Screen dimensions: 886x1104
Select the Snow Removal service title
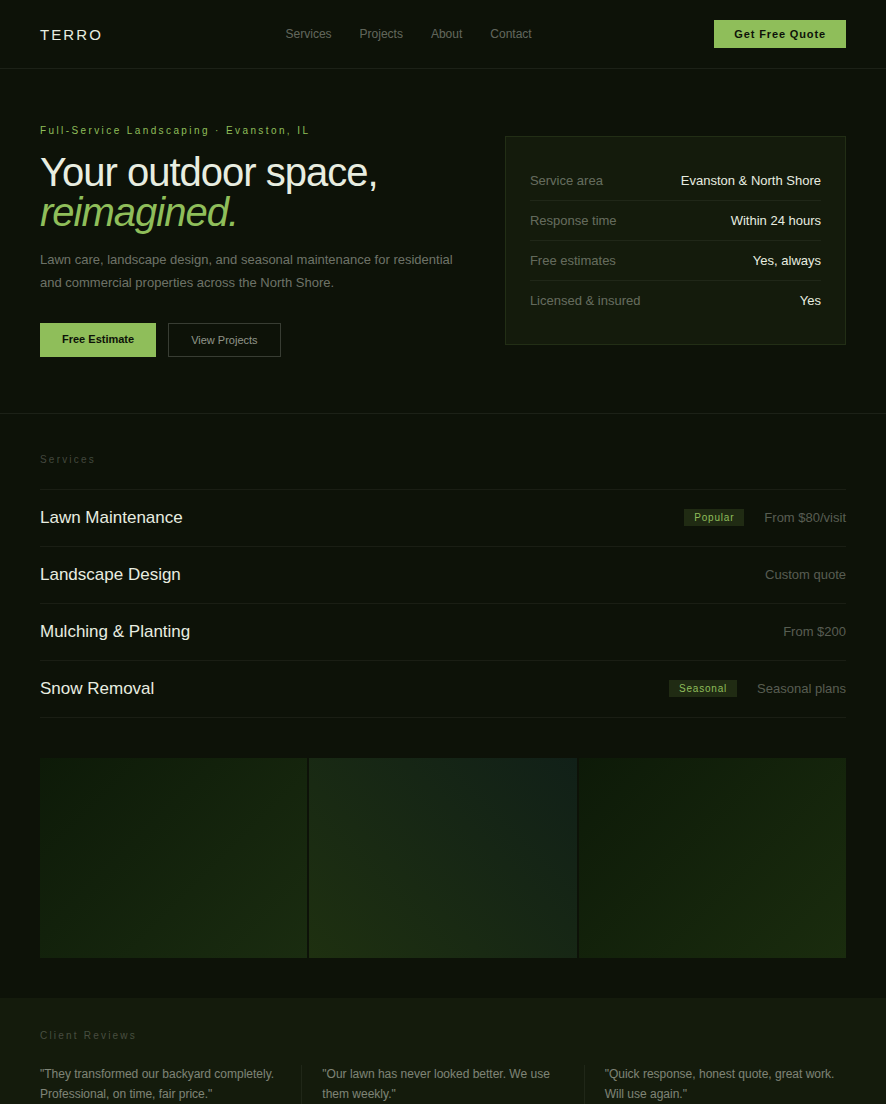click(97, 689)
